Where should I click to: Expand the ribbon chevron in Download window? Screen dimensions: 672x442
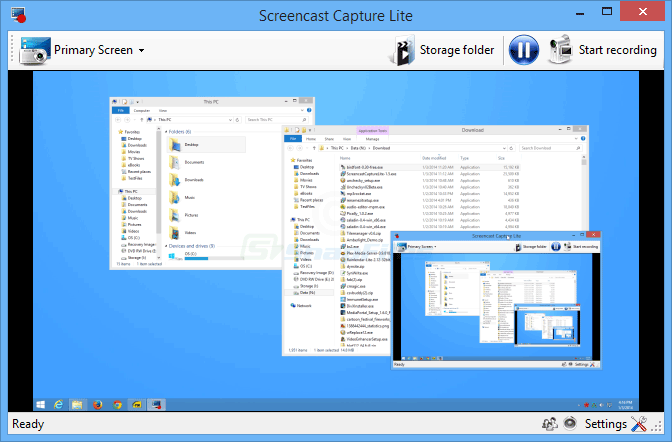point(576,138)
